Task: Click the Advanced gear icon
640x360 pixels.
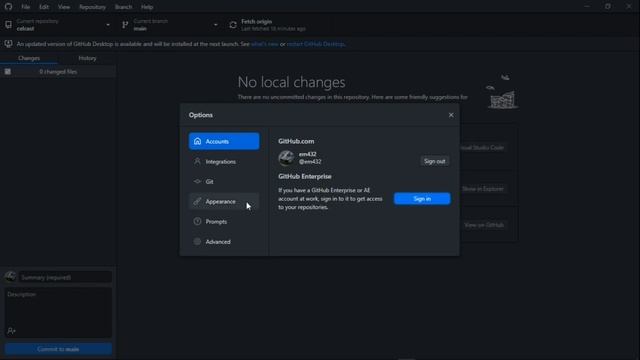Action: click(x=198, y=242)
